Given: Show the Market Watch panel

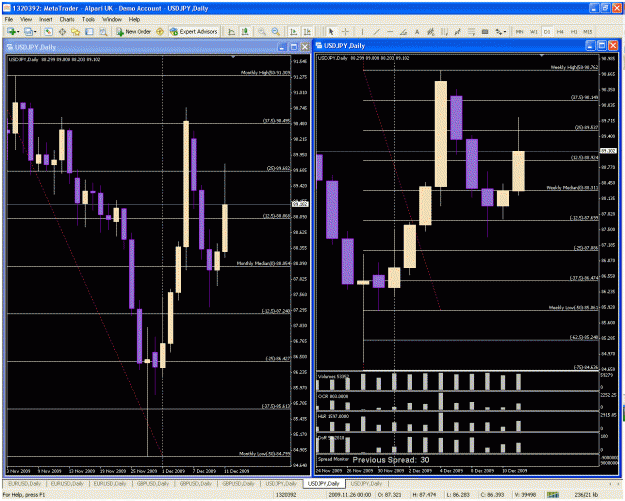Looking at the screenshot, I should click(x=49, y=31).
